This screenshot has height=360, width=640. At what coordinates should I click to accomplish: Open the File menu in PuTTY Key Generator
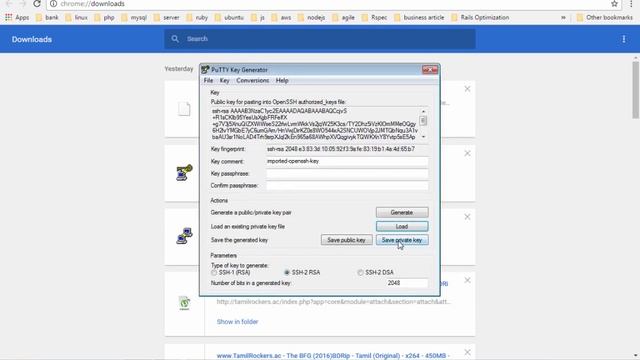(x=208, y=80)
